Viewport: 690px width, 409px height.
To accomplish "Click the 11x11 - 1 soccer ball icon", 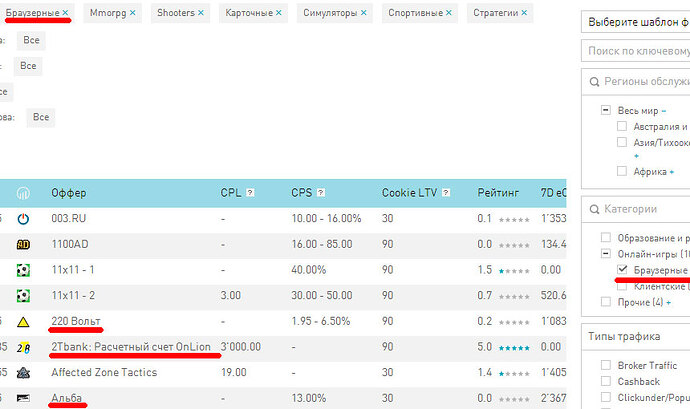I will click(x=23, y=270).
